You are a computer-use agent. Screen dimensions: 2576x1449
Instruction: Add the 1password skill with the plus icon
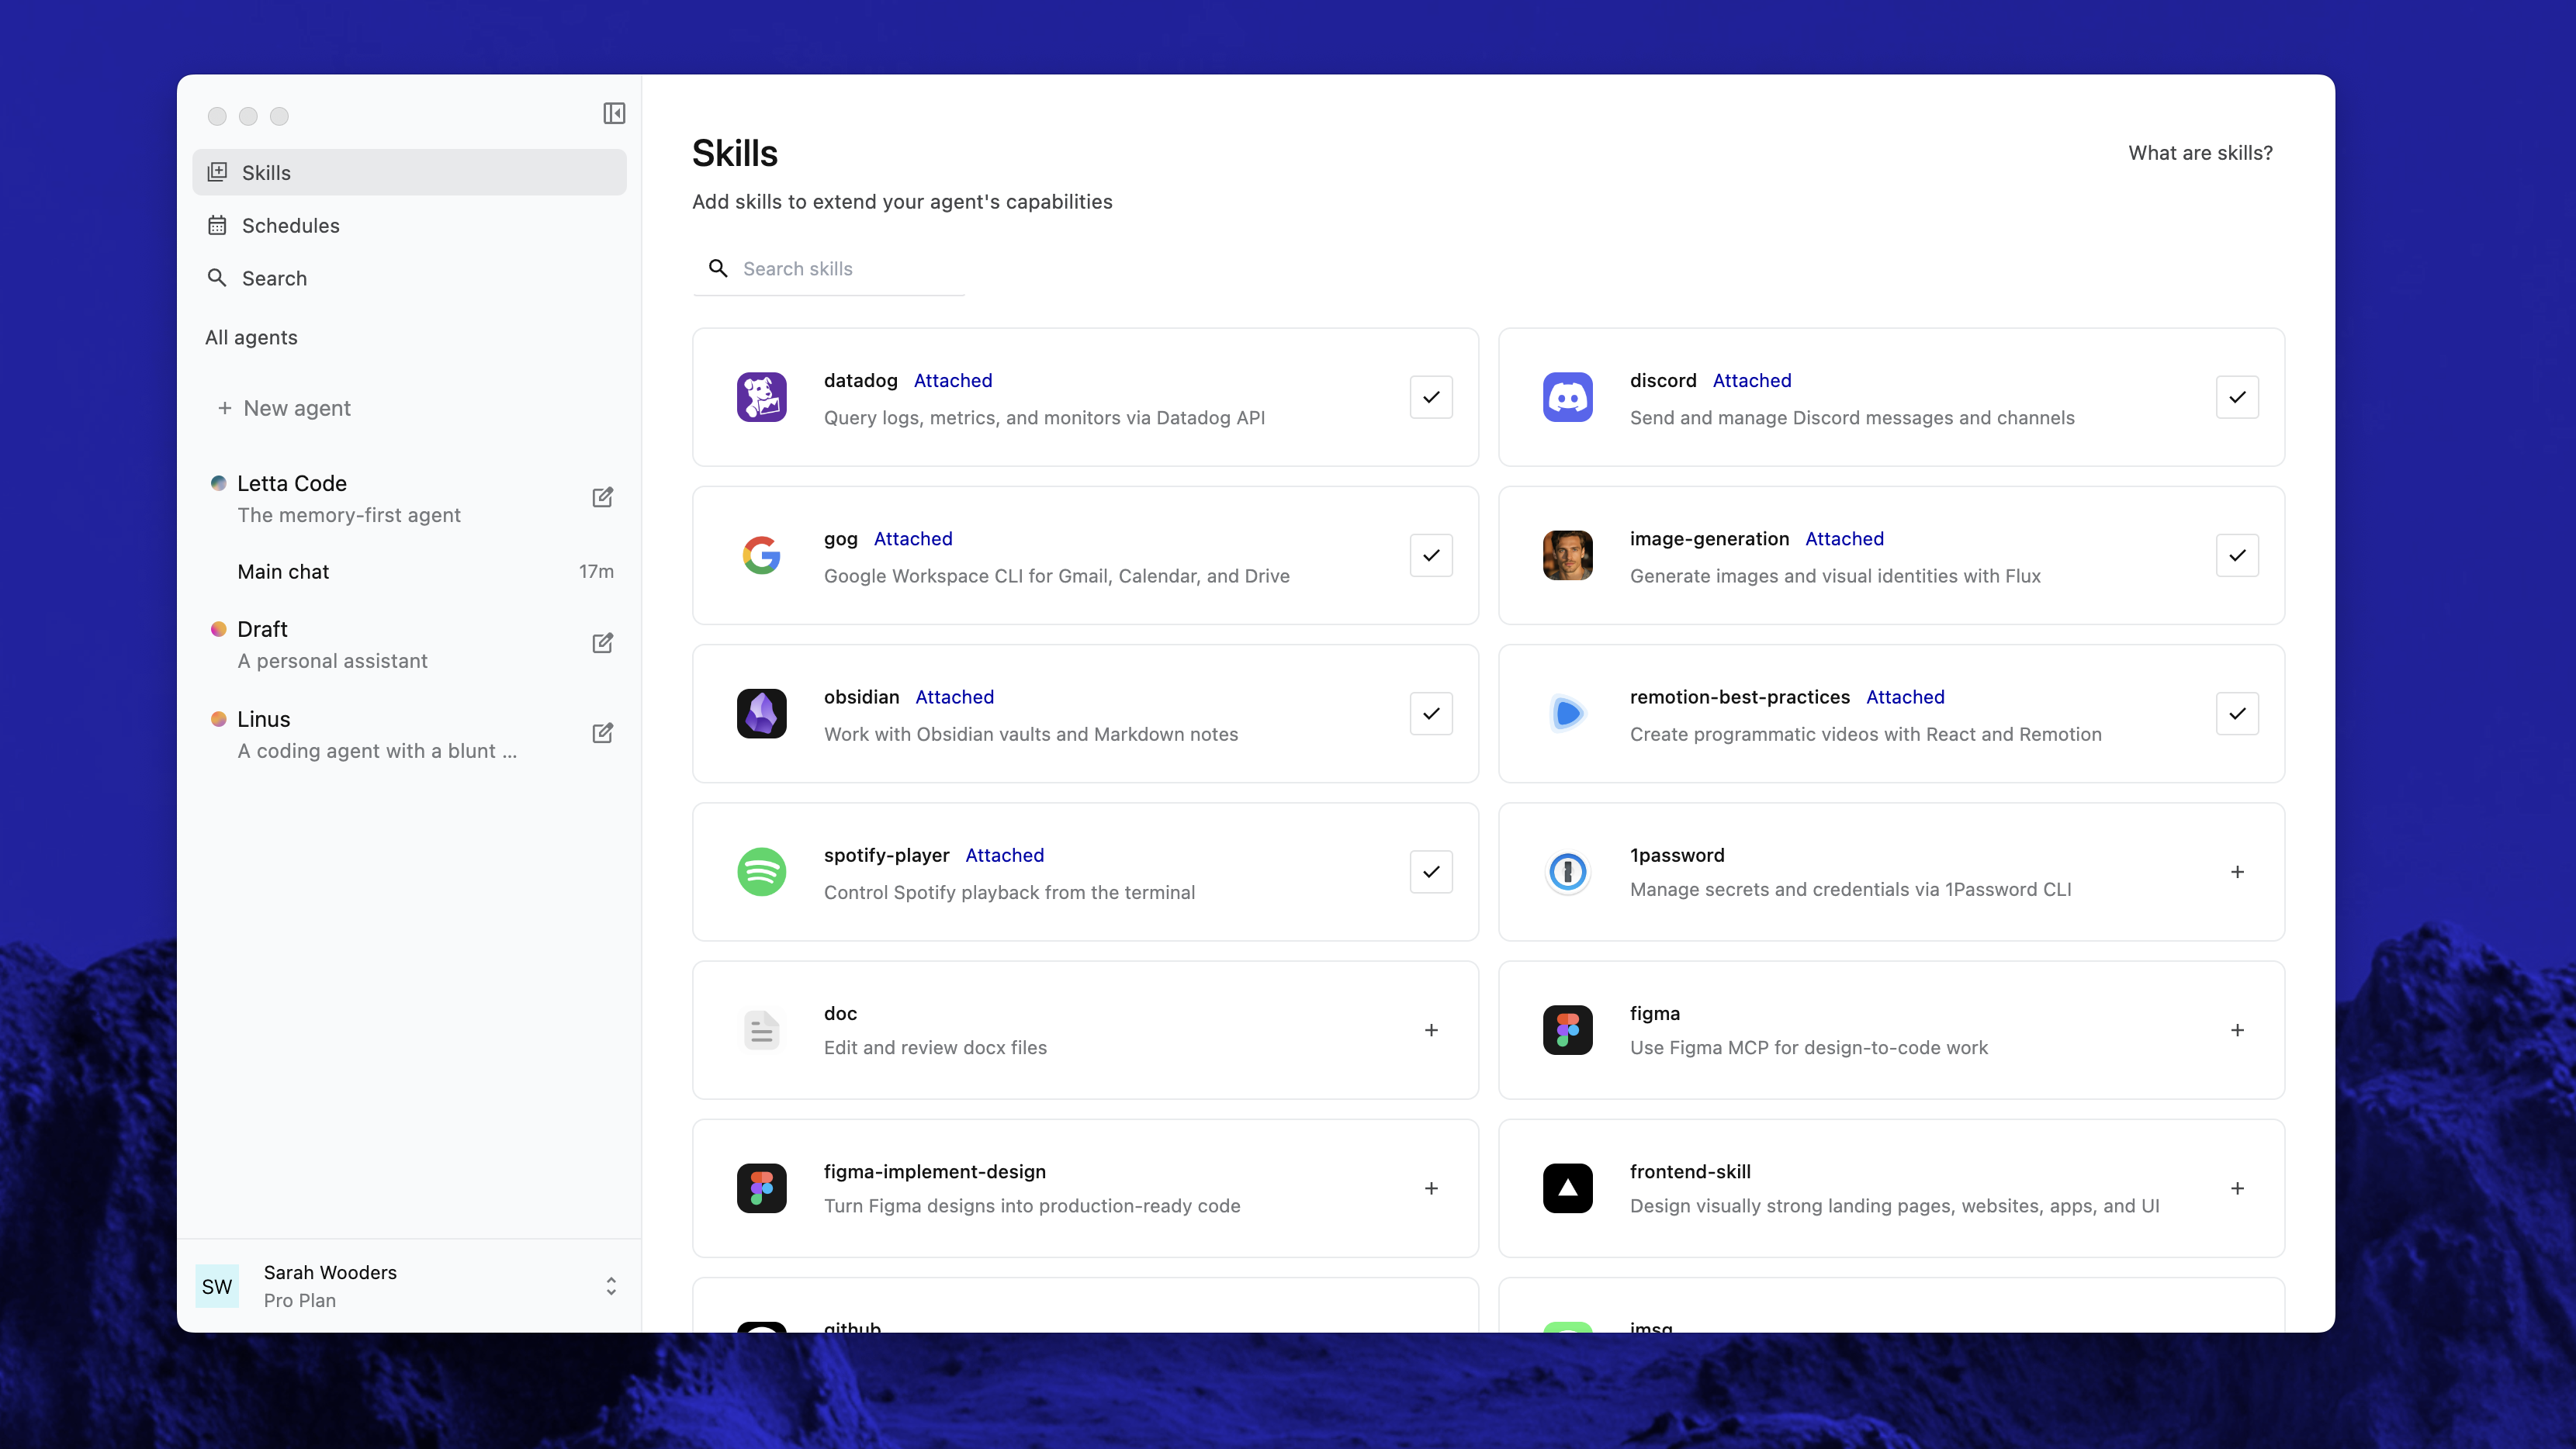coord(2237,872)
